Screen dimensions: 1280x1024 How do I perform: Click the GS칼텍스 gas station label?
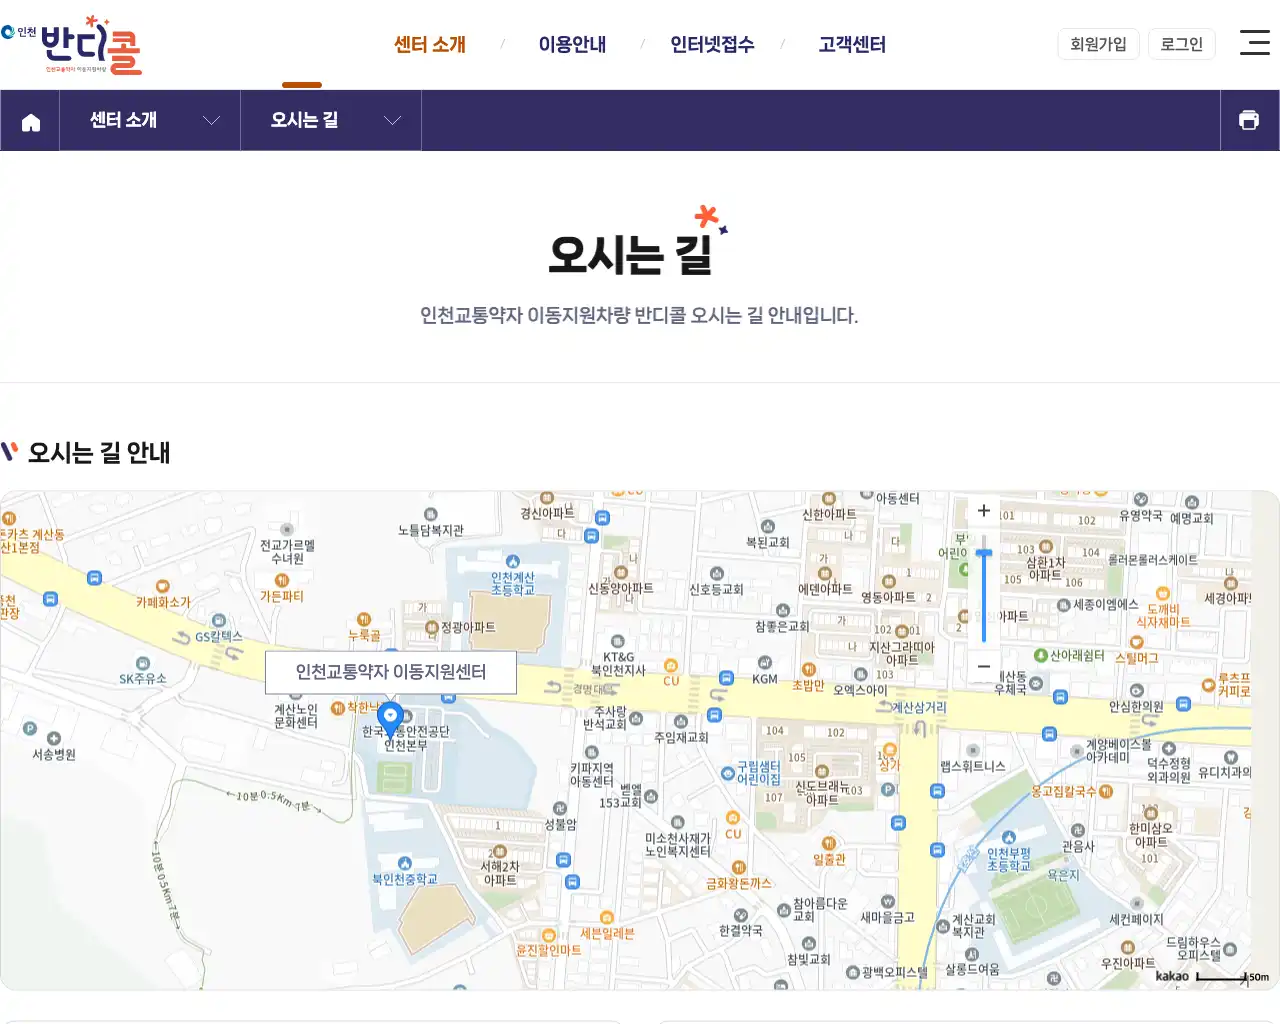[218, 636]
